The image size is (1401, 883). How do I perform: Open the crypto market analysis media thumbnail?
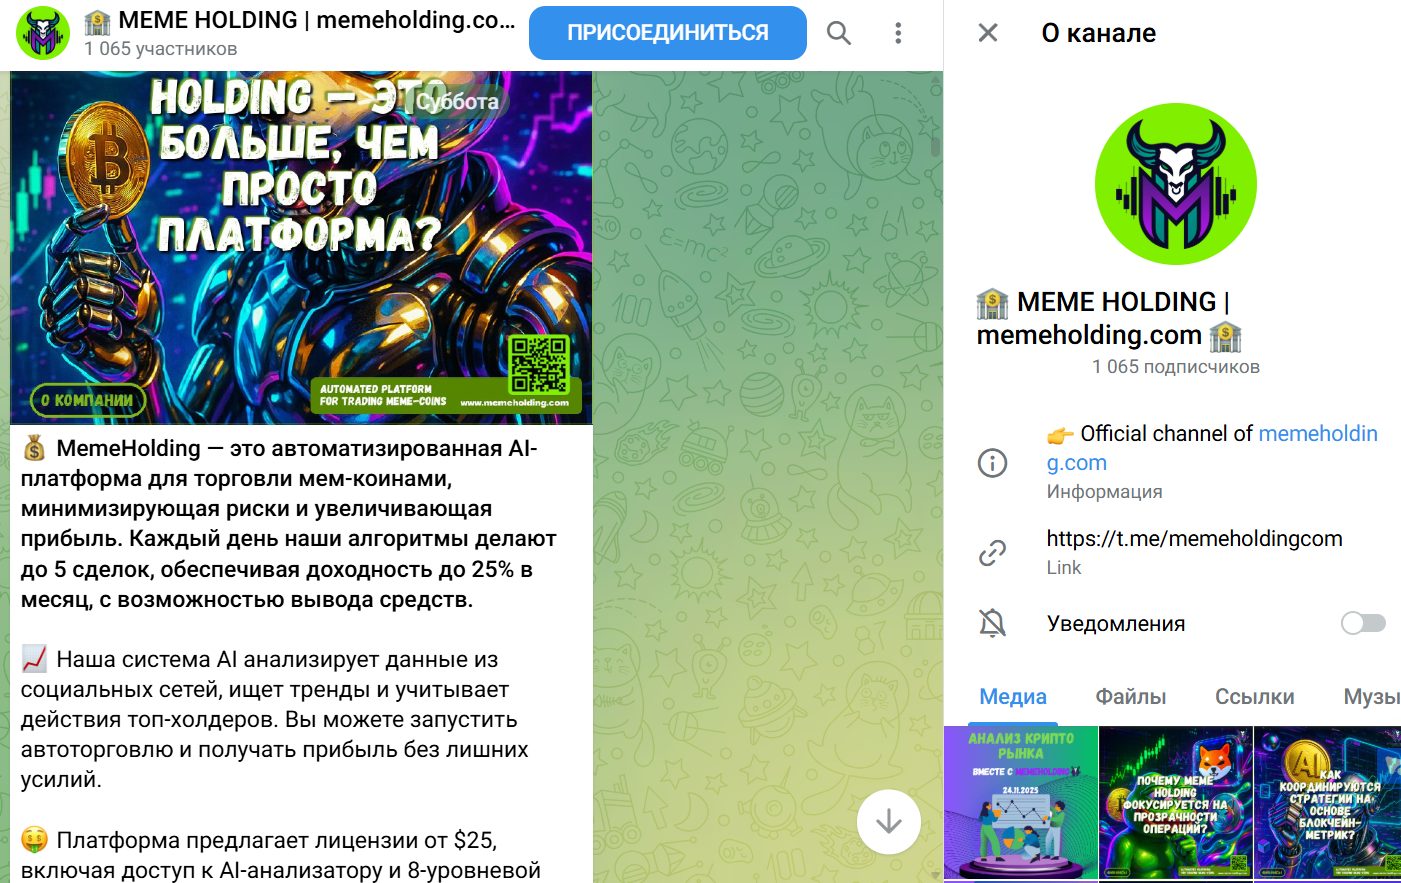[x=1021, y=803]
